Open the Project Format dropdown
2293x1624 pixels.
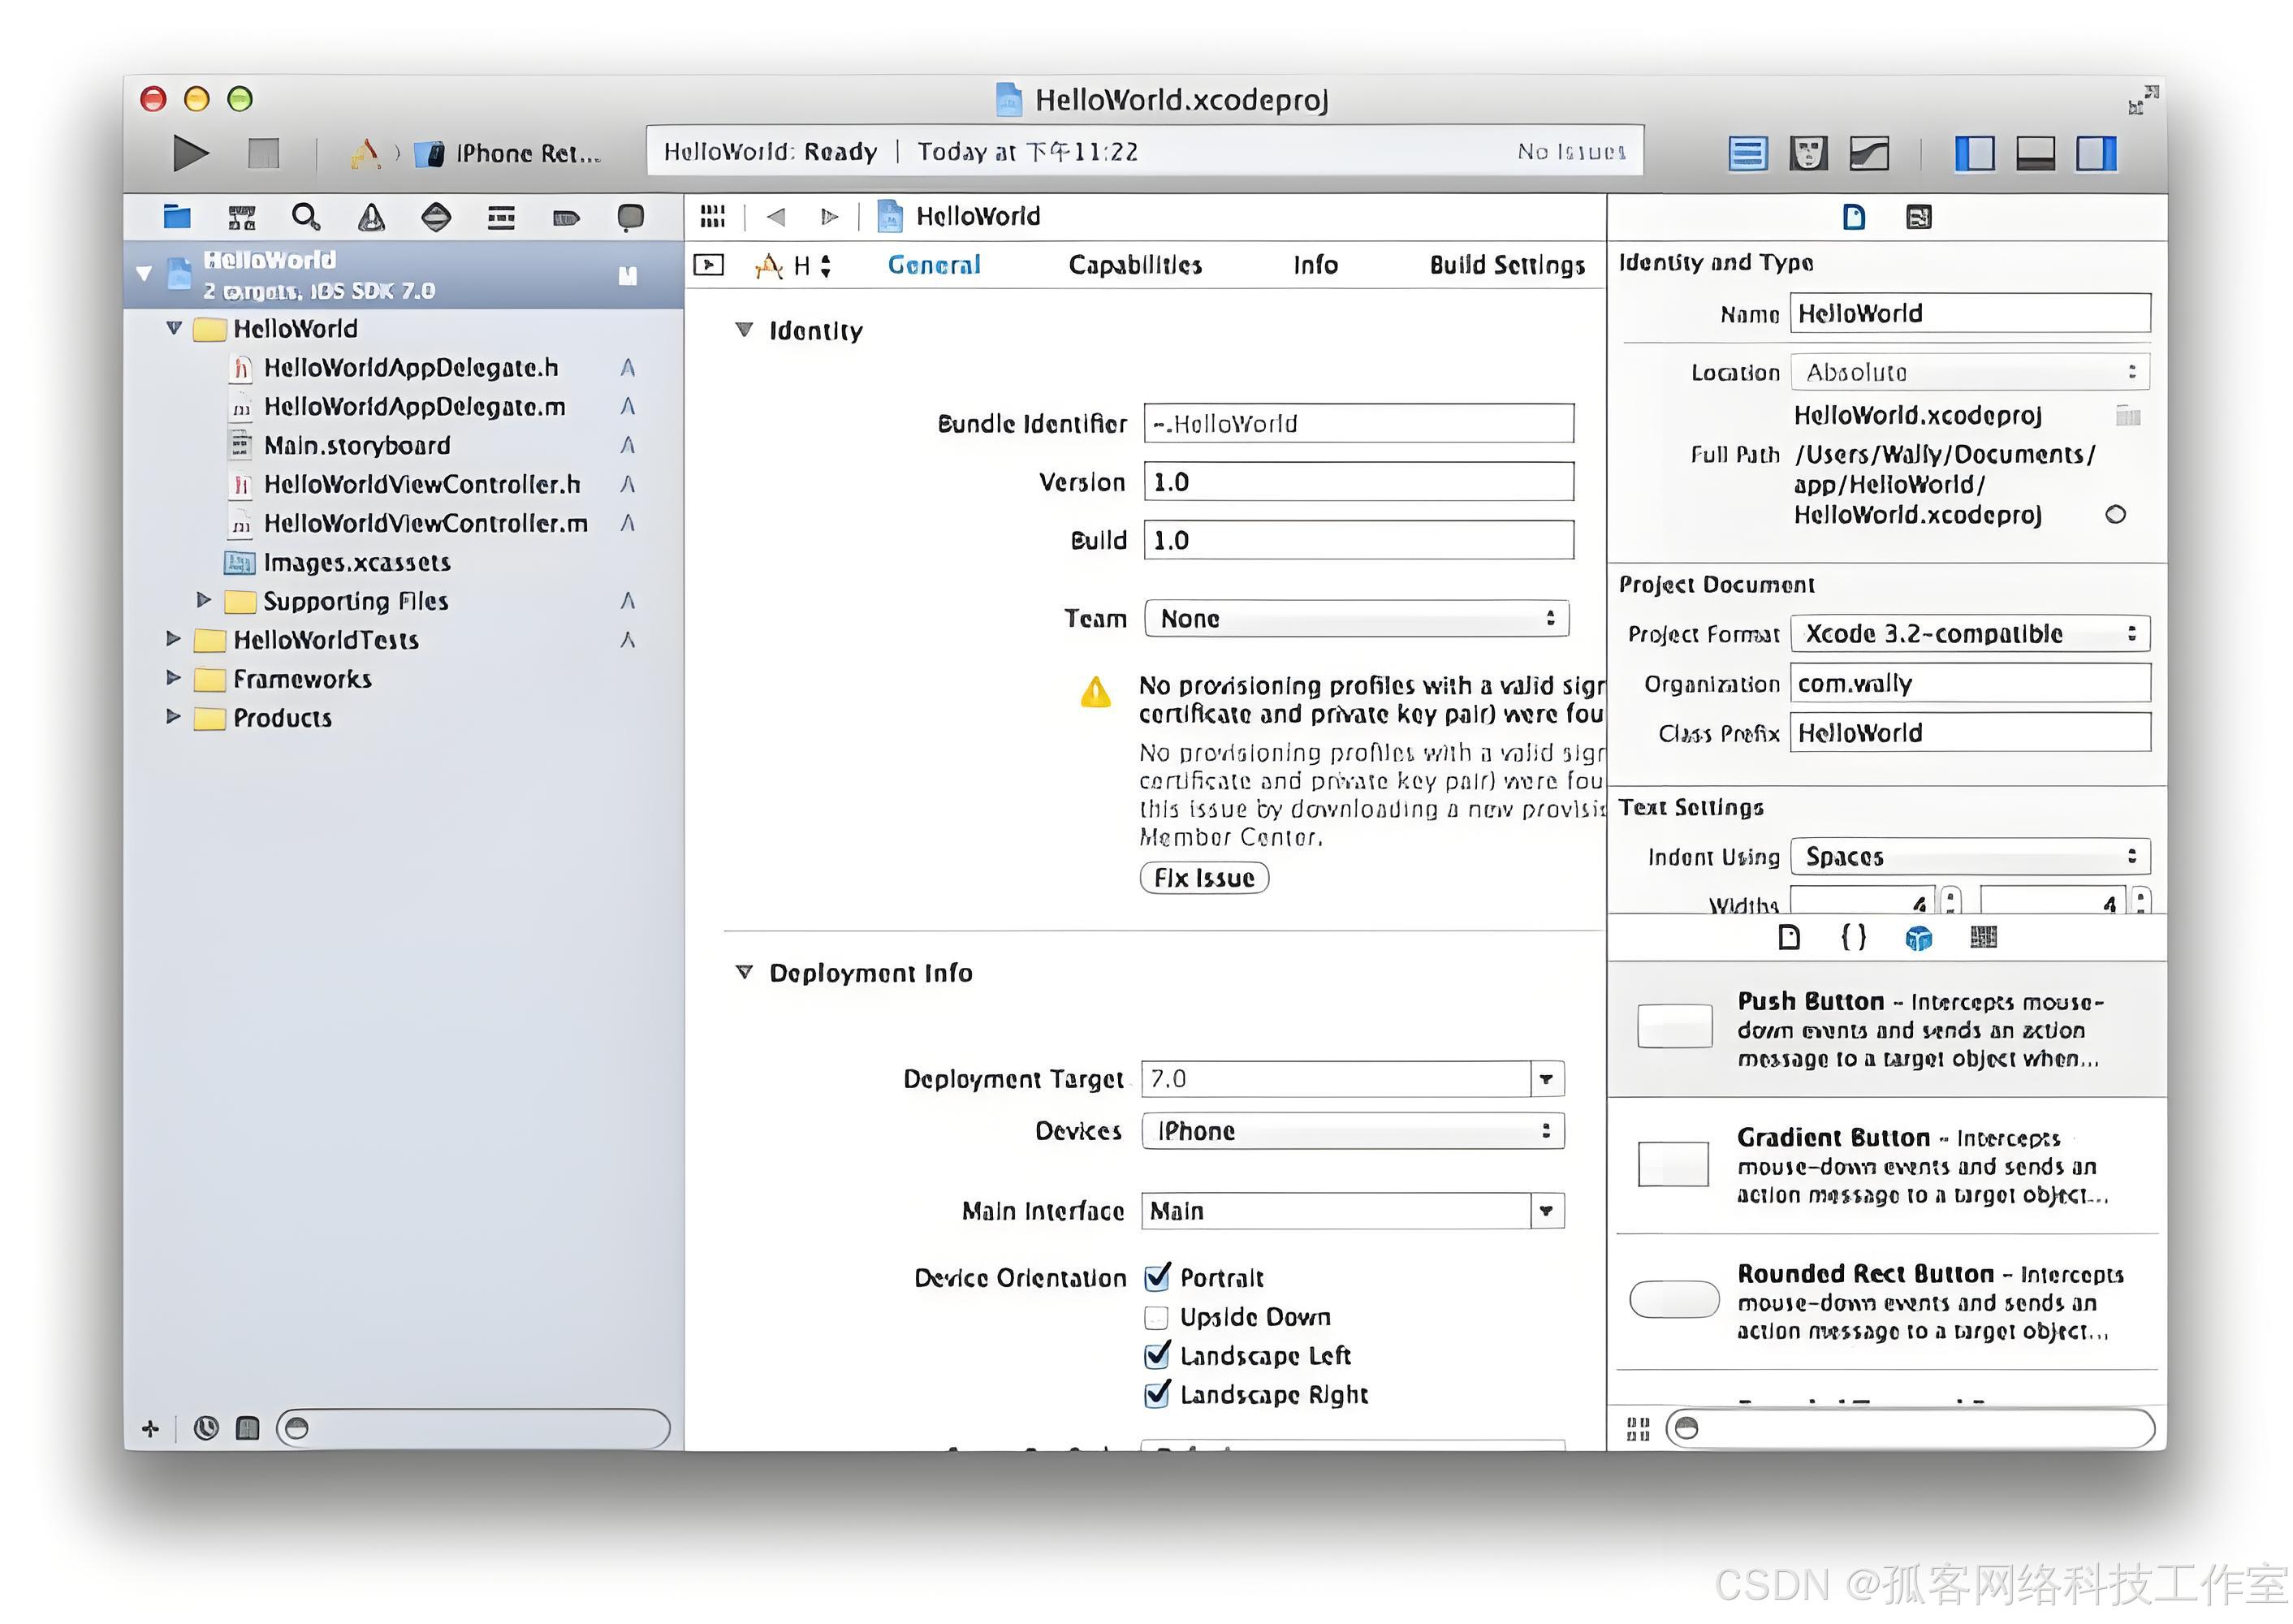pos(1969,633)
